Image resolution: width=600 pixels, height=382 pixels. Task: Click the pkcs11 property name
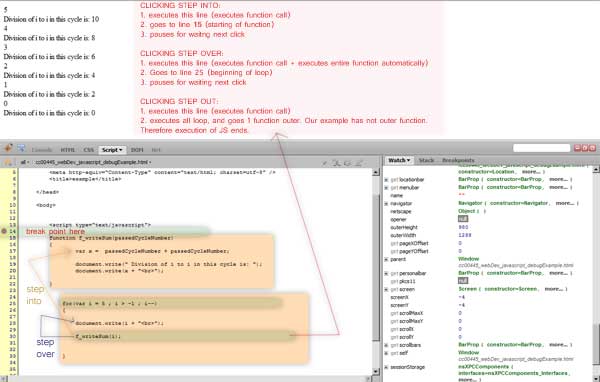407,281
